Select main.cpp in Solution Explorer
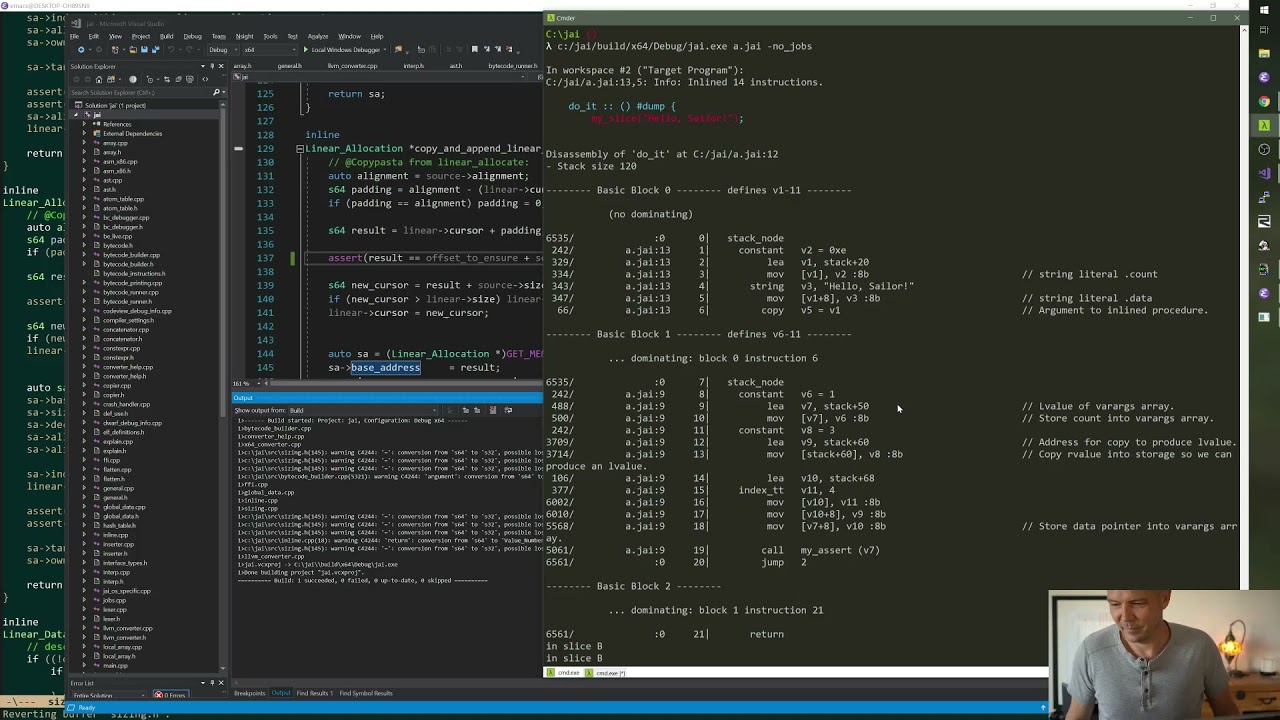 pyautogui.click(x=115, y=665)
